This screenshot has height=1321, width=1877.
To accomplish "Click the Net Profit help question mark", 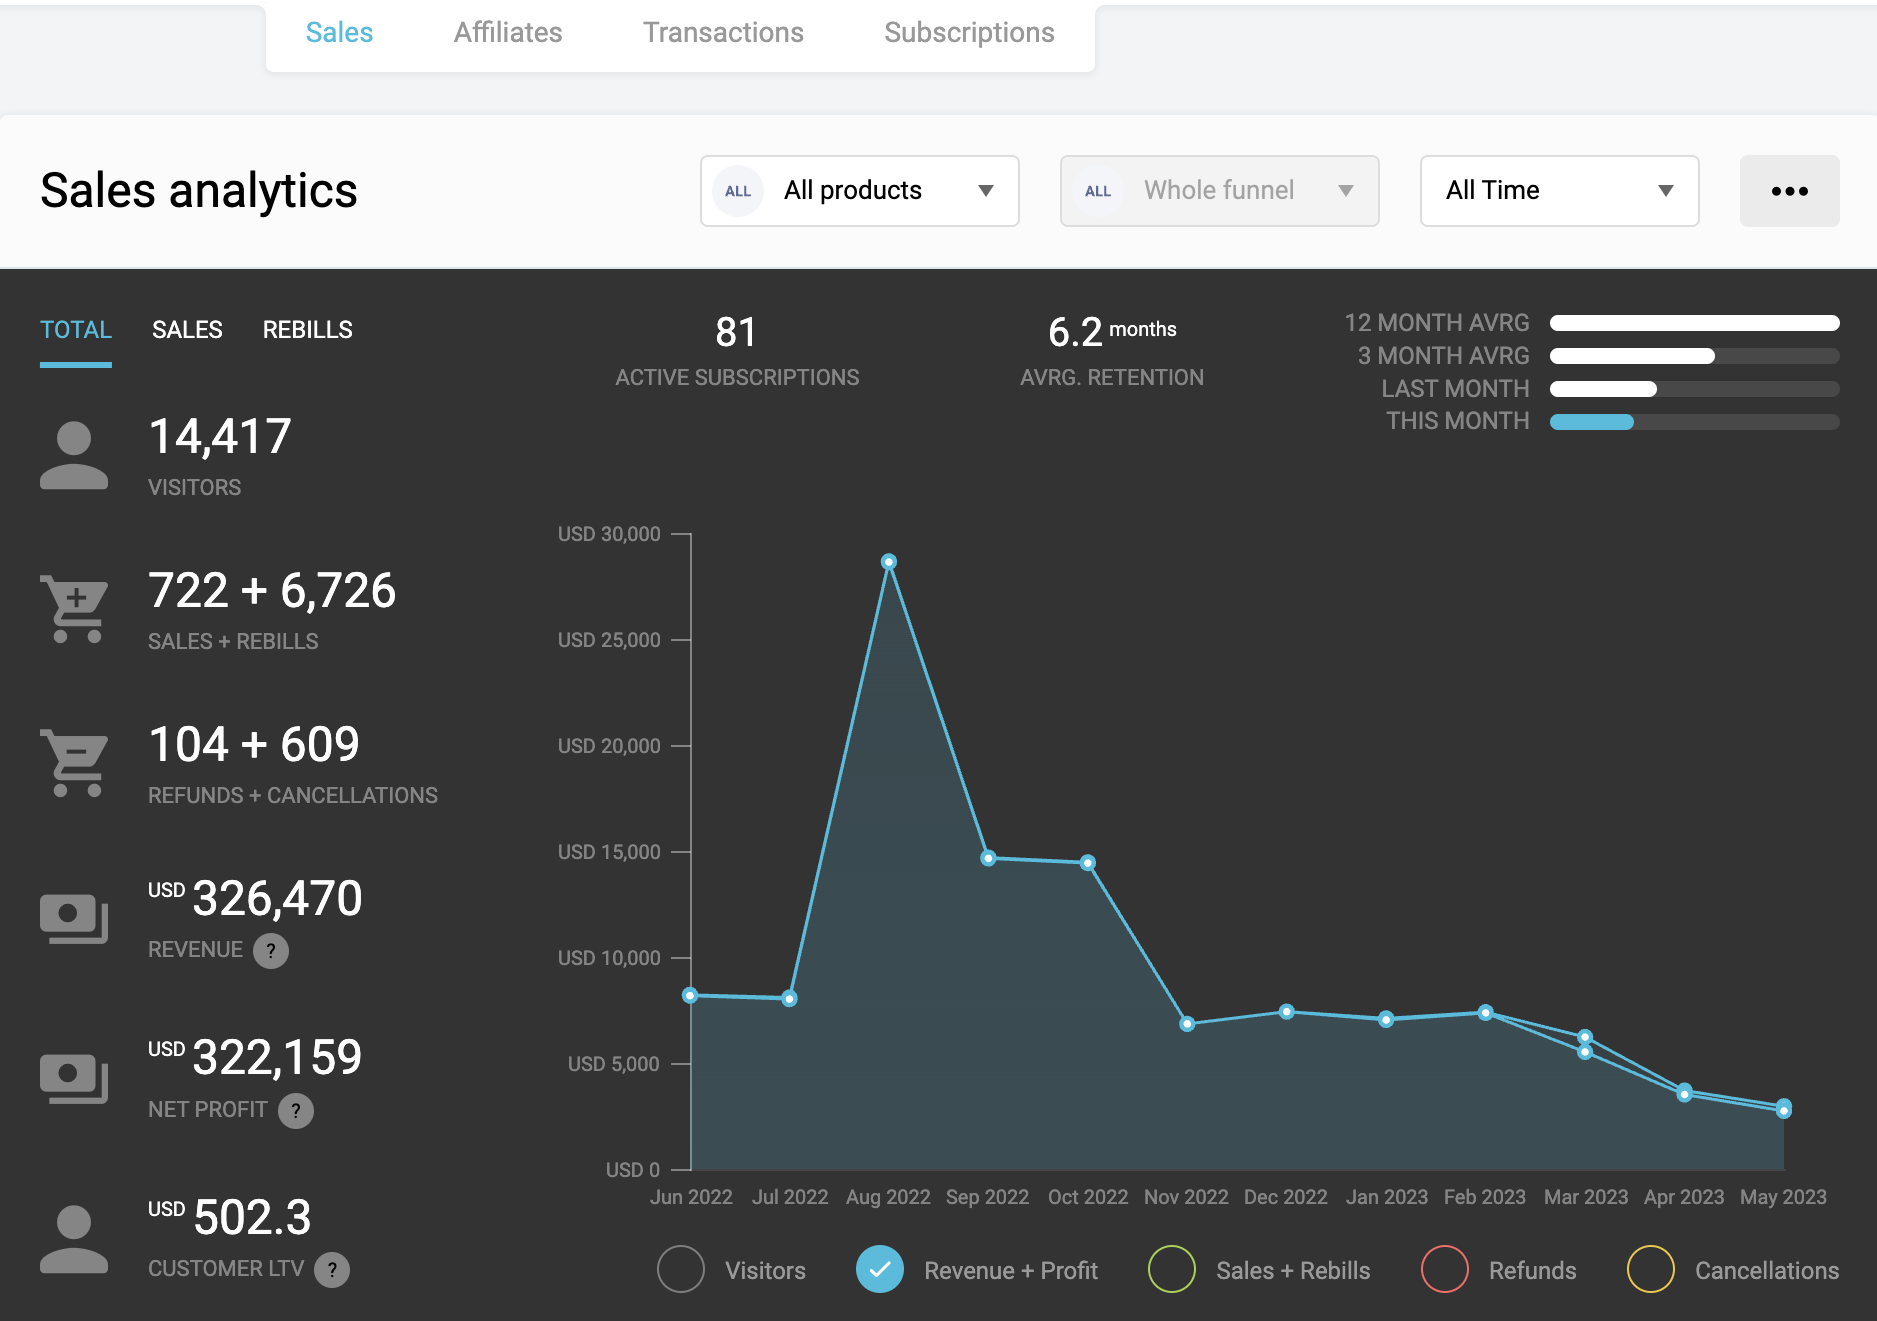I will [x=295, y=1111].
